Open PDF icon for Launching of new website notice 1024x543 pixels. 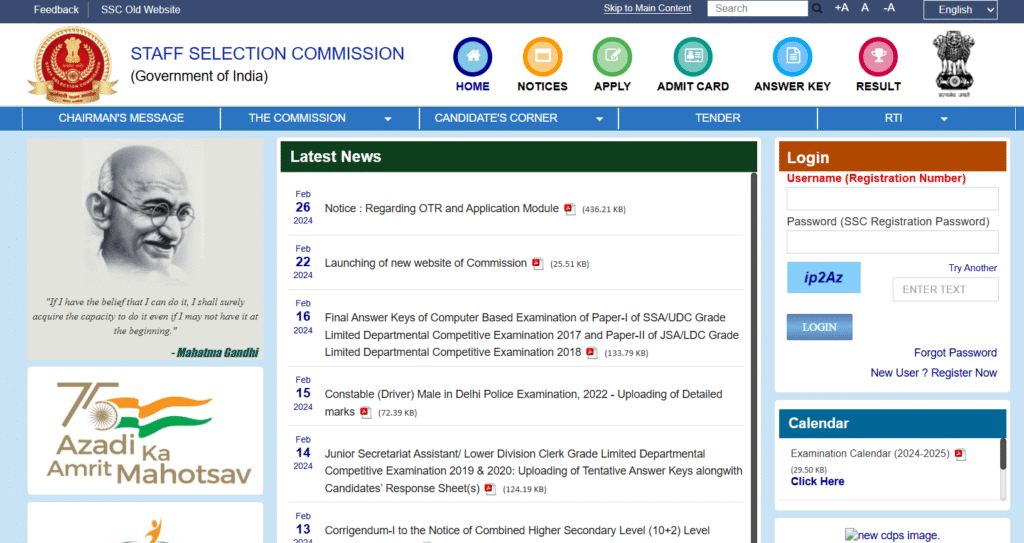tap(537, 263)
